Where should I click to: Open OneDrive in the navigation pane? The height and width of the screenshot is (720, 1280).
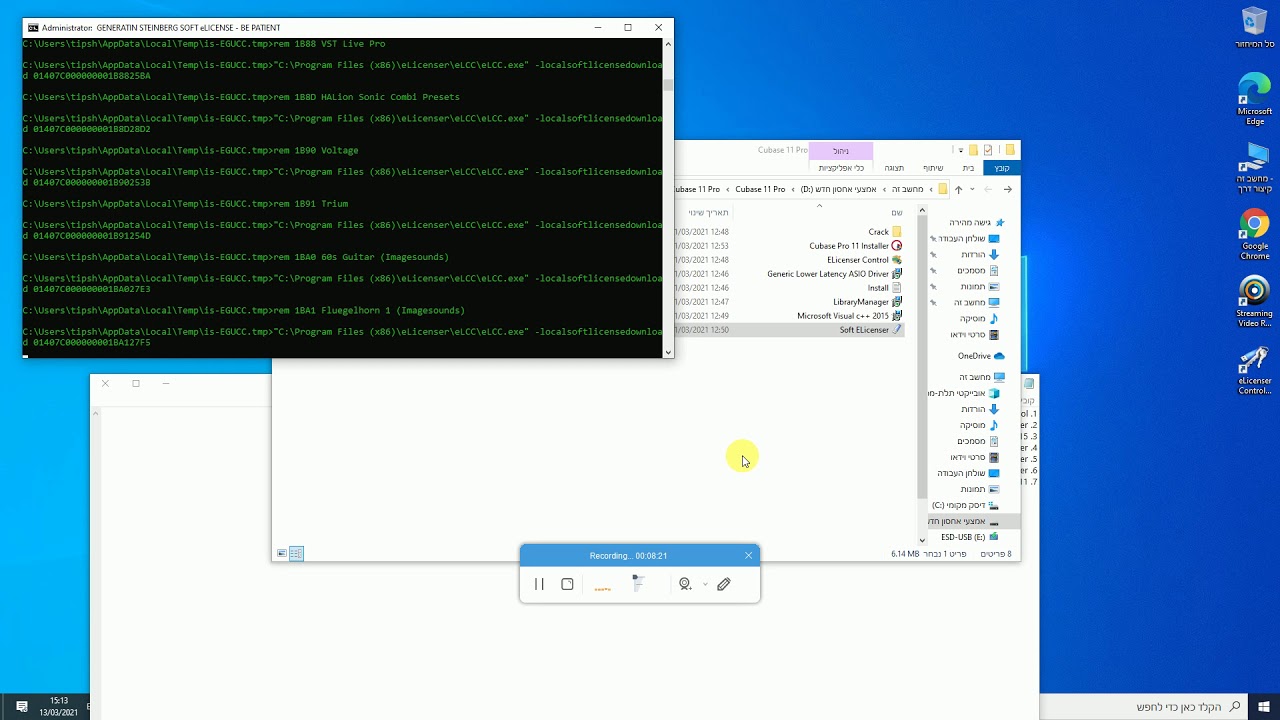(x=981, y=356)
